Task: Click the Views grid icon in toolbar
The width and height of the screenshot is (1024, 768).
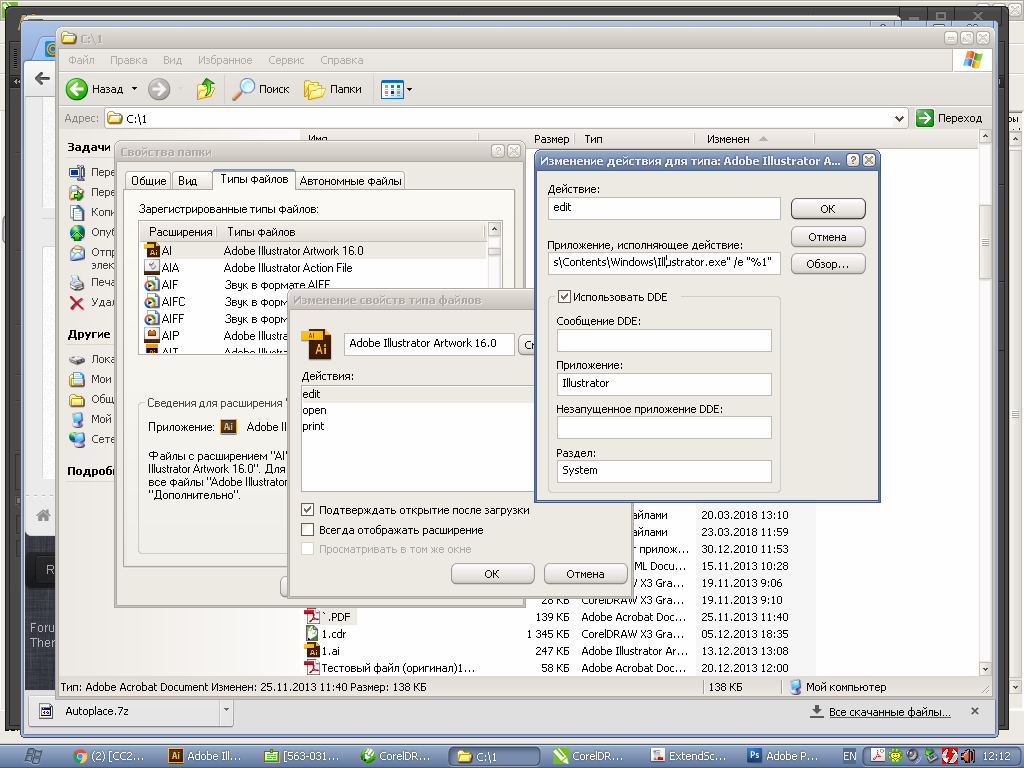Action: [392, 89]
